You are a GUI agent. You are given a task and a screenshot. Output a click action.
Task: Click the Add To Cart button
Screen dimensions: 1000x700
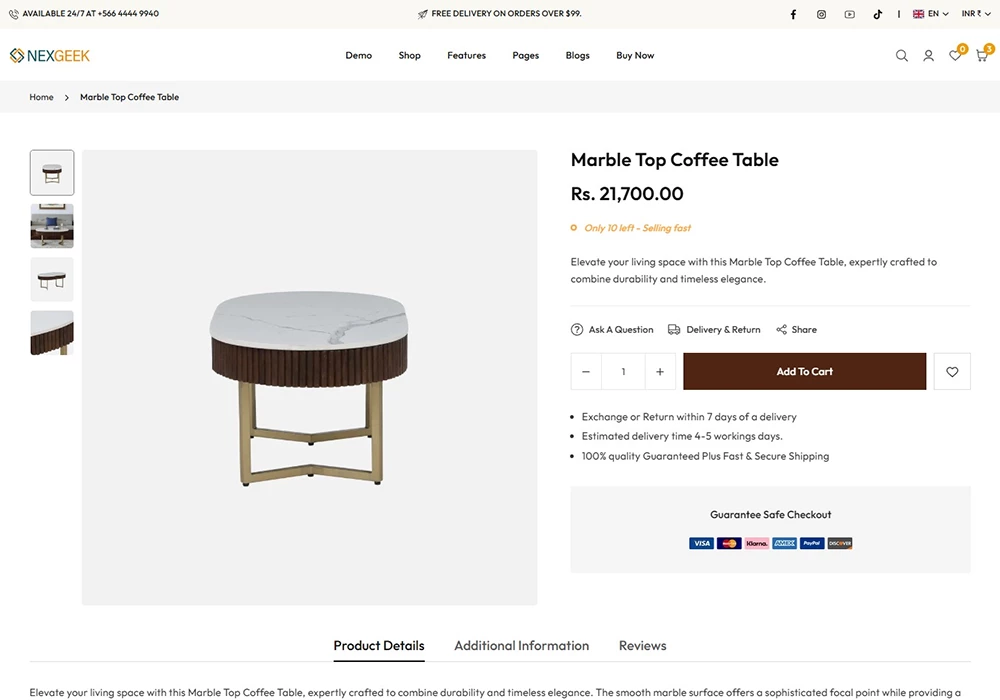[804, 372]
